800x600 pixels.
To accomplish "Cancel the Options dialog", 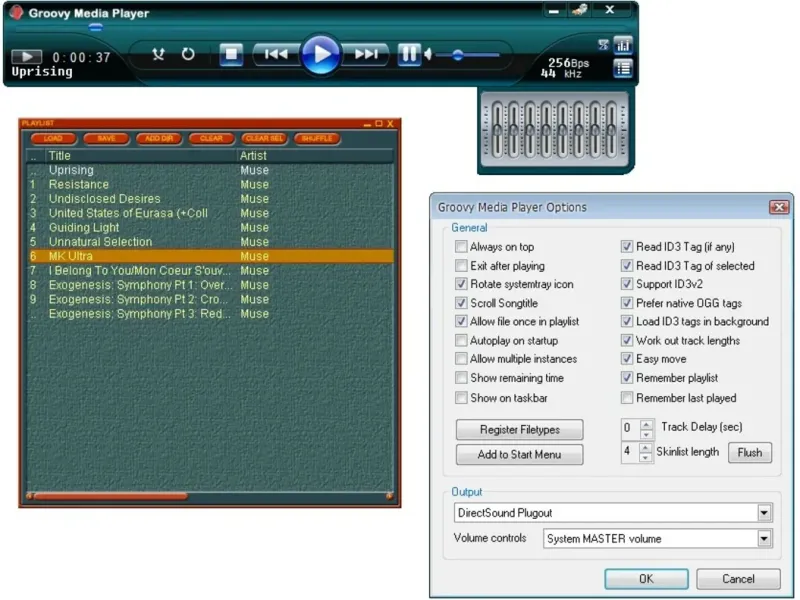I will [738, 579].
